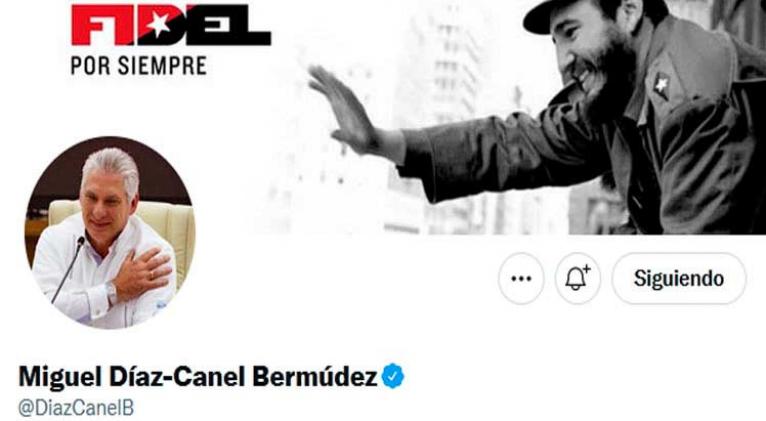Screen dimensions: 766x421
Task: Select the @DiazCanelB handle
Action: pyautogui.click(x=76, y=408)
